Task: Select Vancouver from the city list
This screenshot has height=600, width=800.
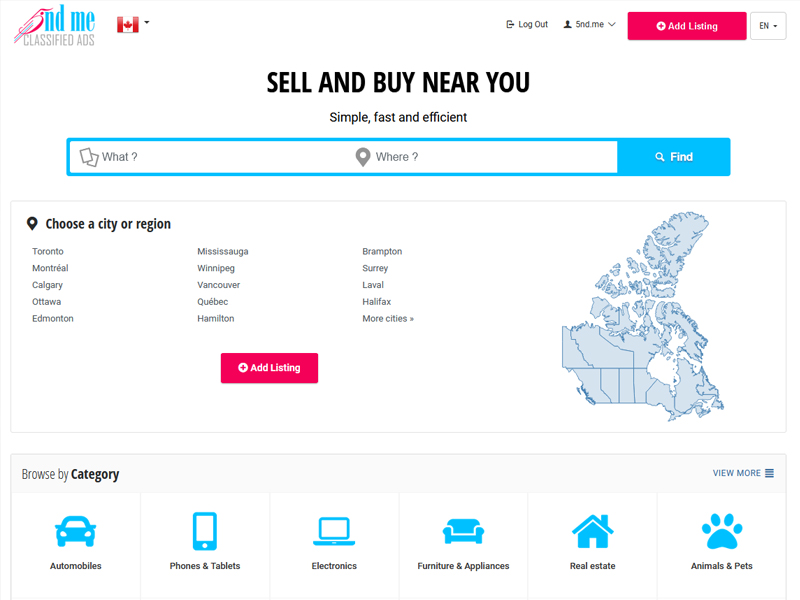Action: click(218, 285)
